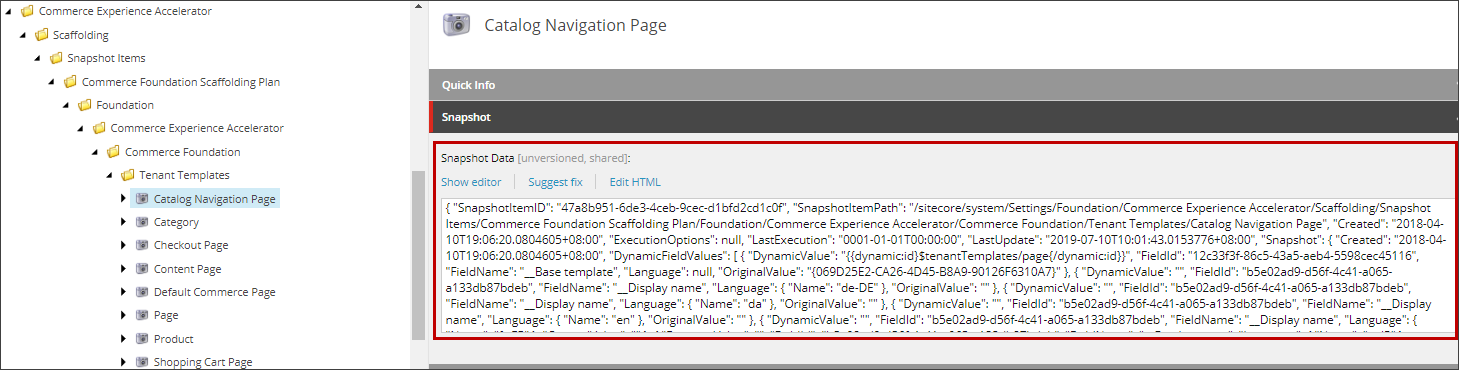The image size is (1459, 370).
Task: Select the Page tree item
Action: 166,315
